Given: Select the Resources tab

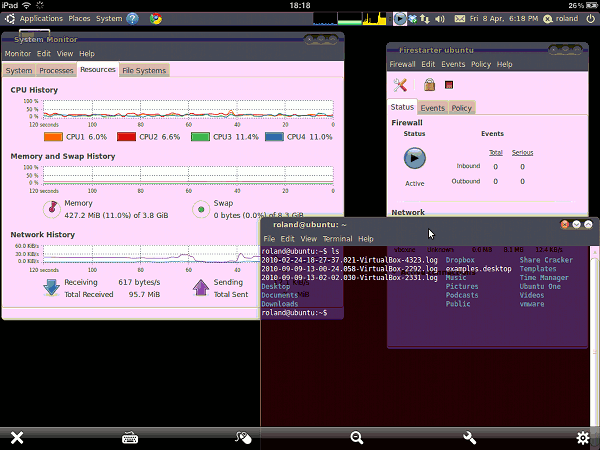Looking at the screenshot, I should [98, 70].
